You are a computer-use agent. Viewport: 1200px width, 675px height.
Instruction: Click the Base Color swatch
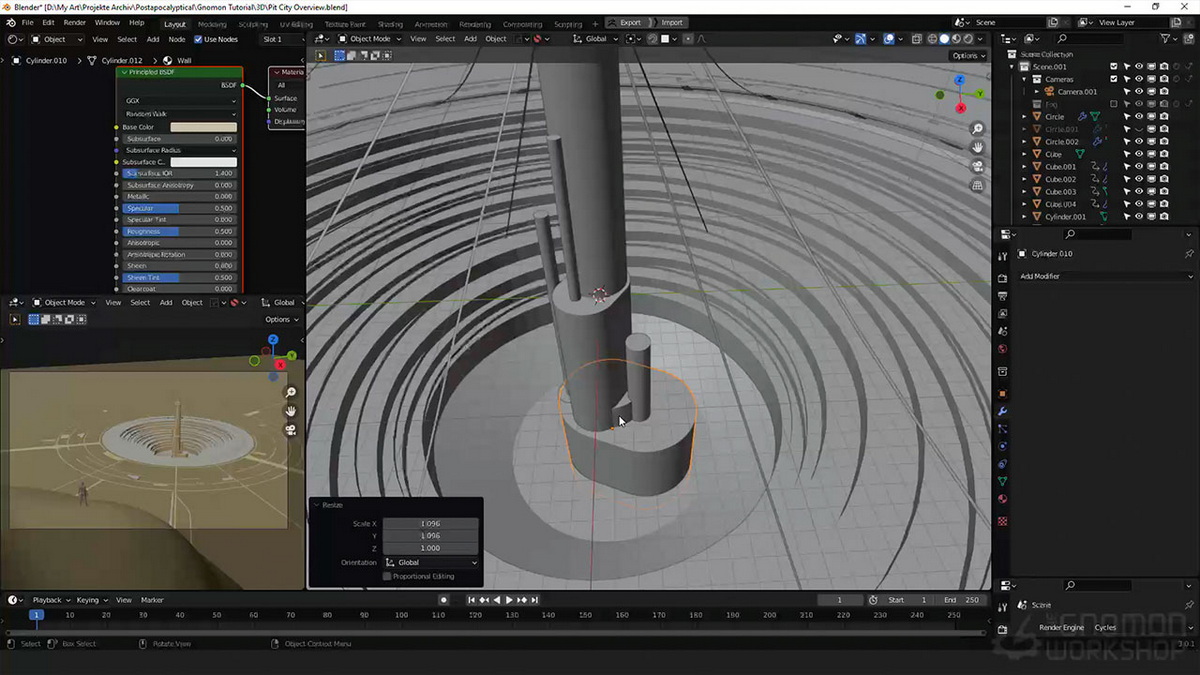pos(203,127)
